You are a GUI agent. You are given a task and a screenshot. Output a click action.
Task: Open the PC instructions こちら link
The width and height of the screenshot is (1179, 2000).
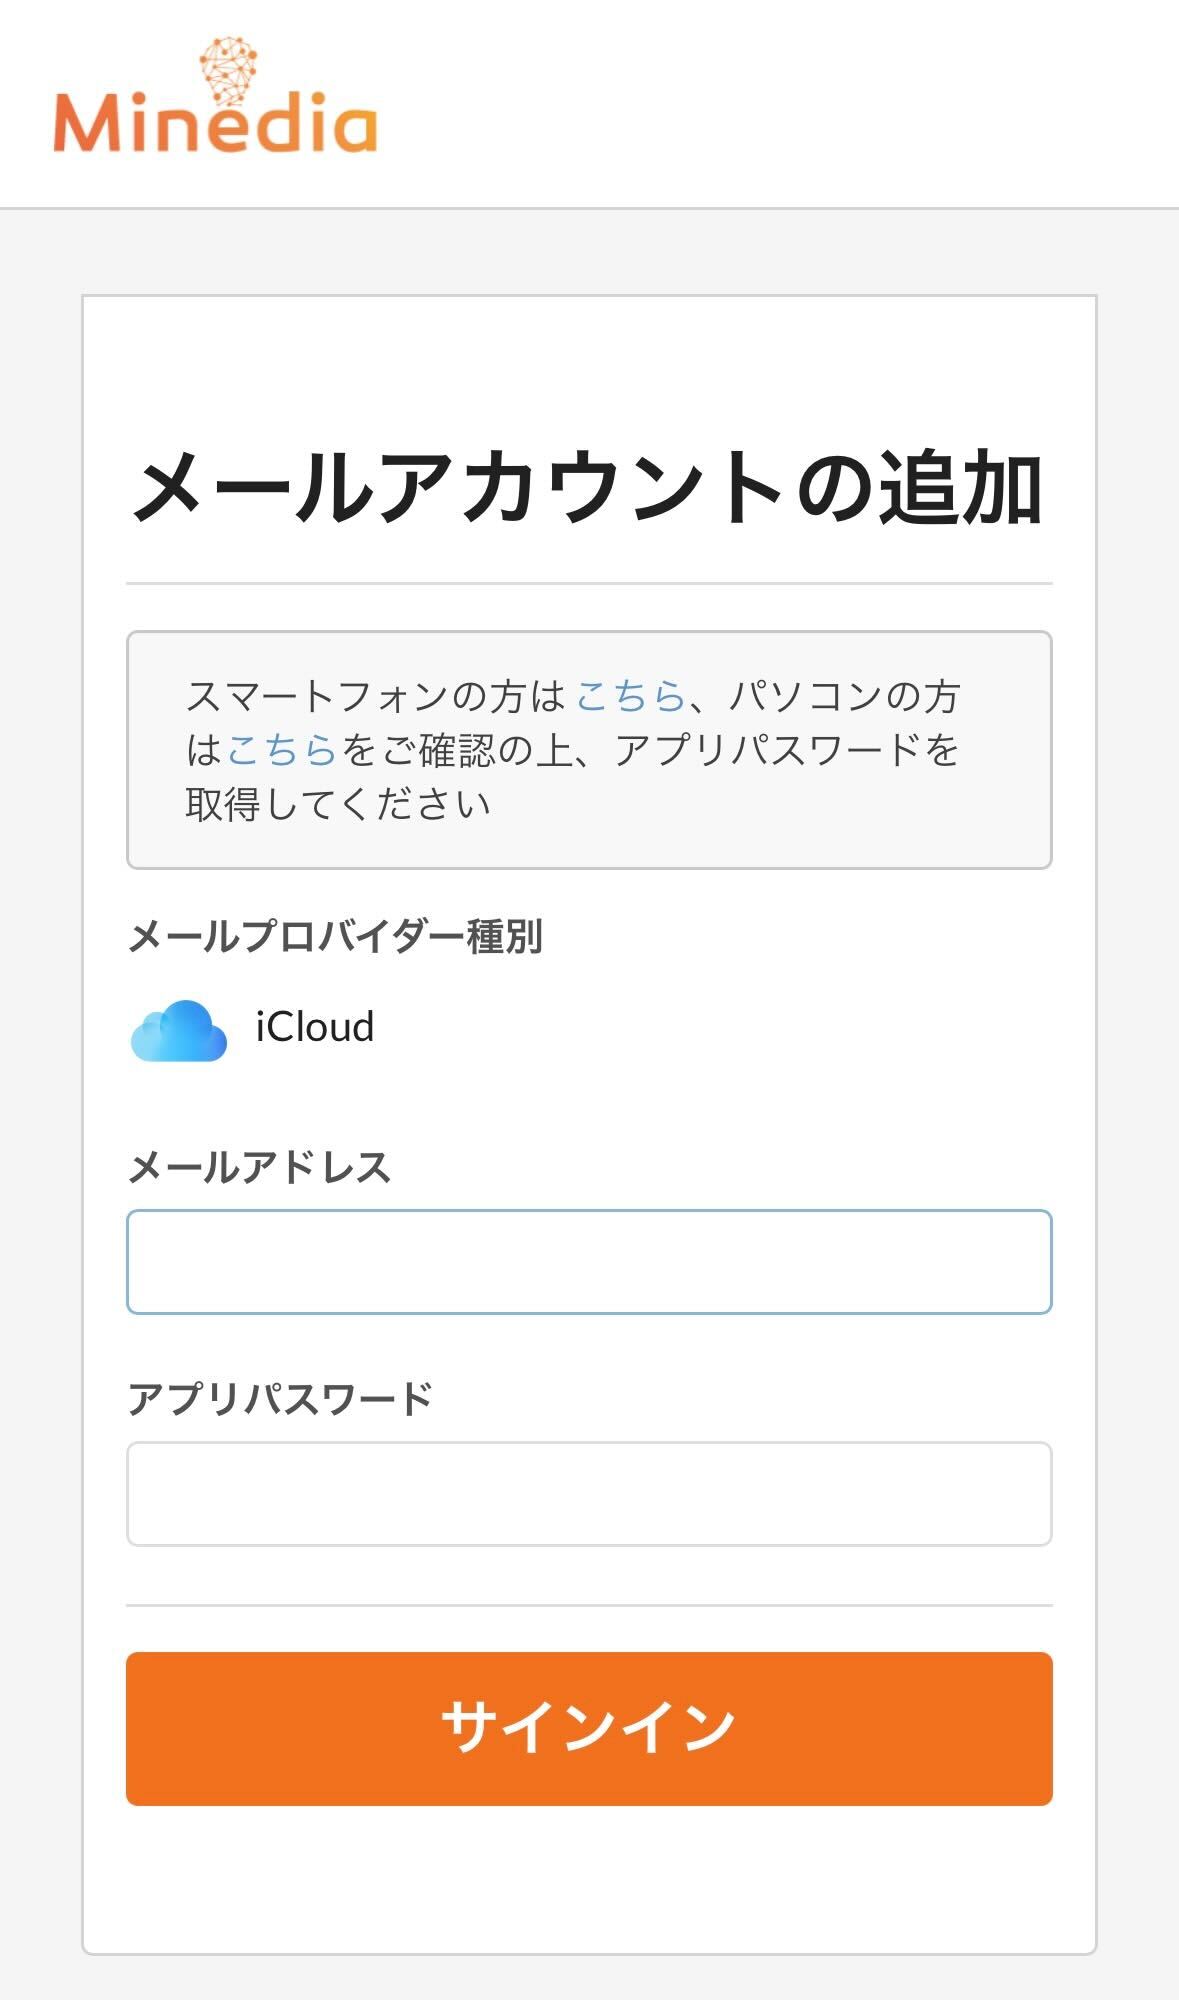coord(281,750)
